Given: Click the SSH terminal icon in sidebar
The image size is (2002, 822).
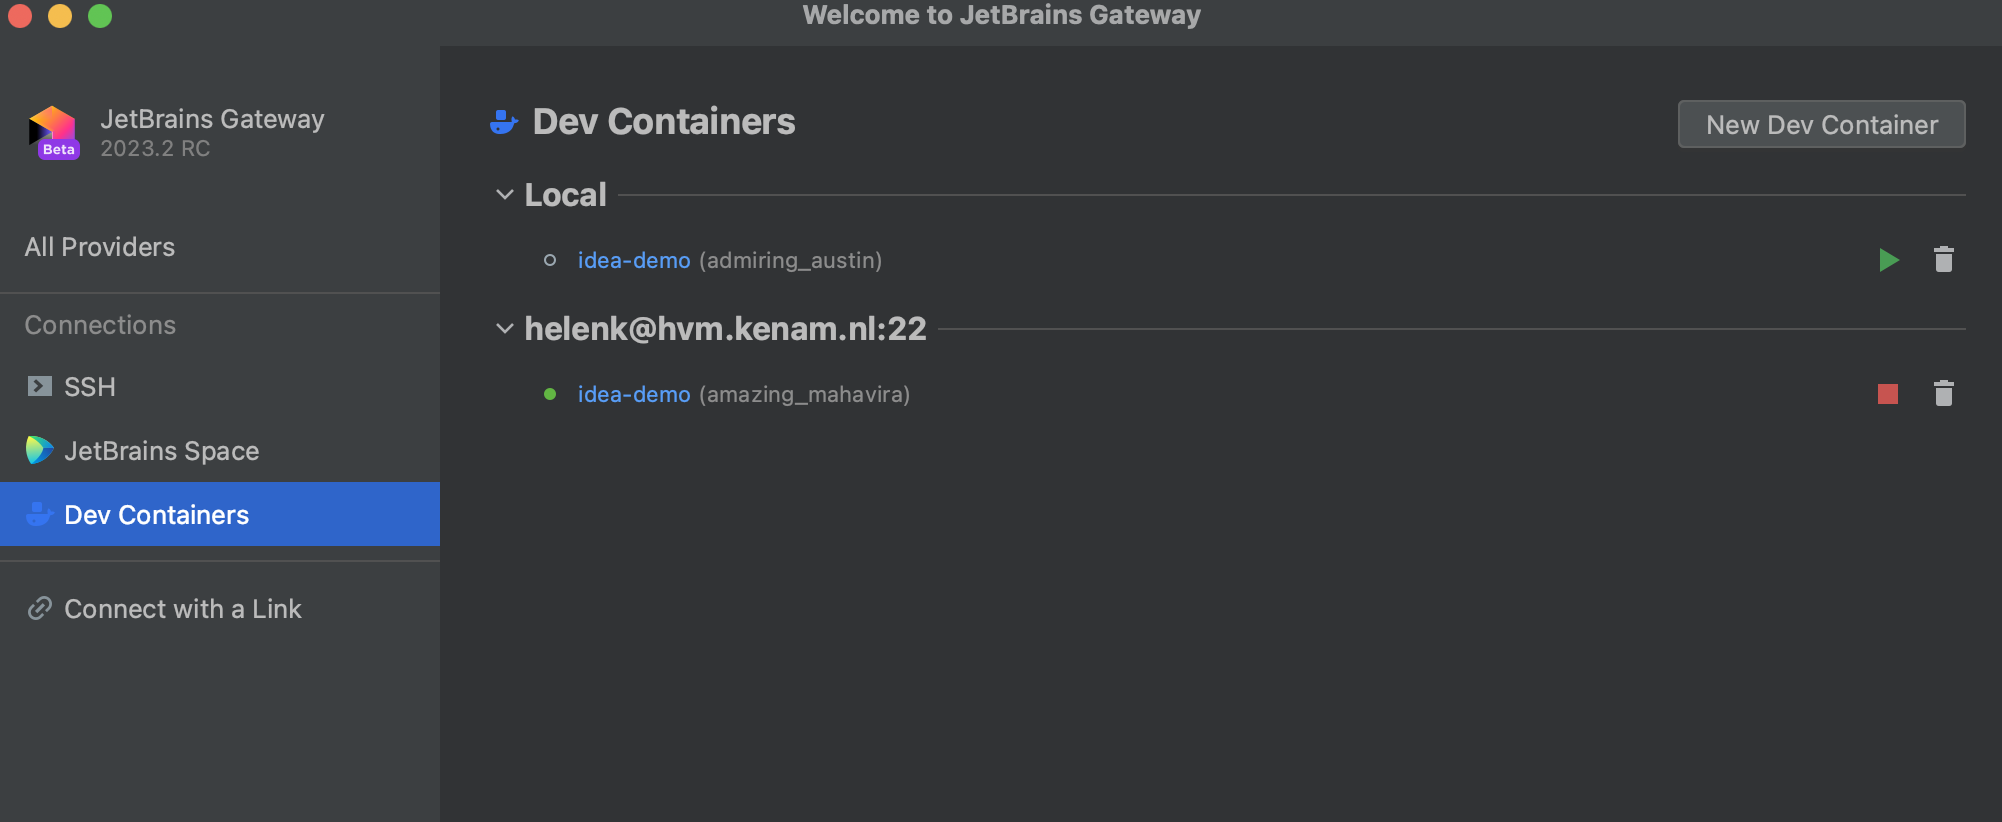Looking at the screenshot, I should point(39,386).
